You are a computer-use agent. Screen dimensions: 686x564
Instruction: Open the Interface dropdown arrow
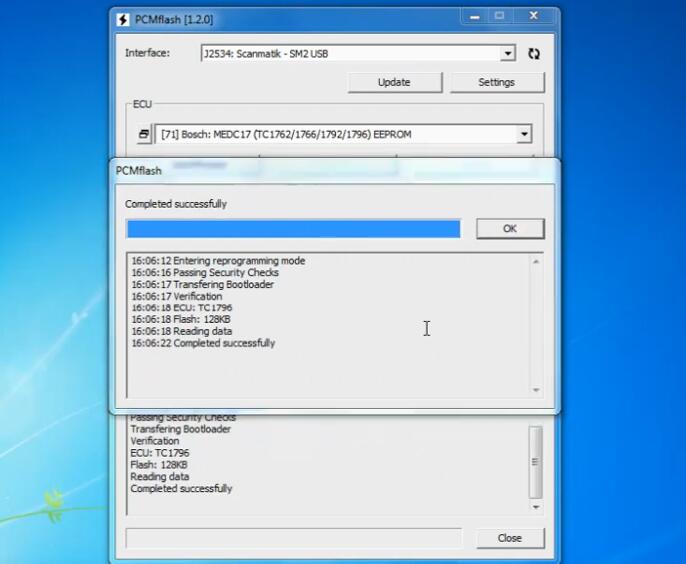(508, 54)
